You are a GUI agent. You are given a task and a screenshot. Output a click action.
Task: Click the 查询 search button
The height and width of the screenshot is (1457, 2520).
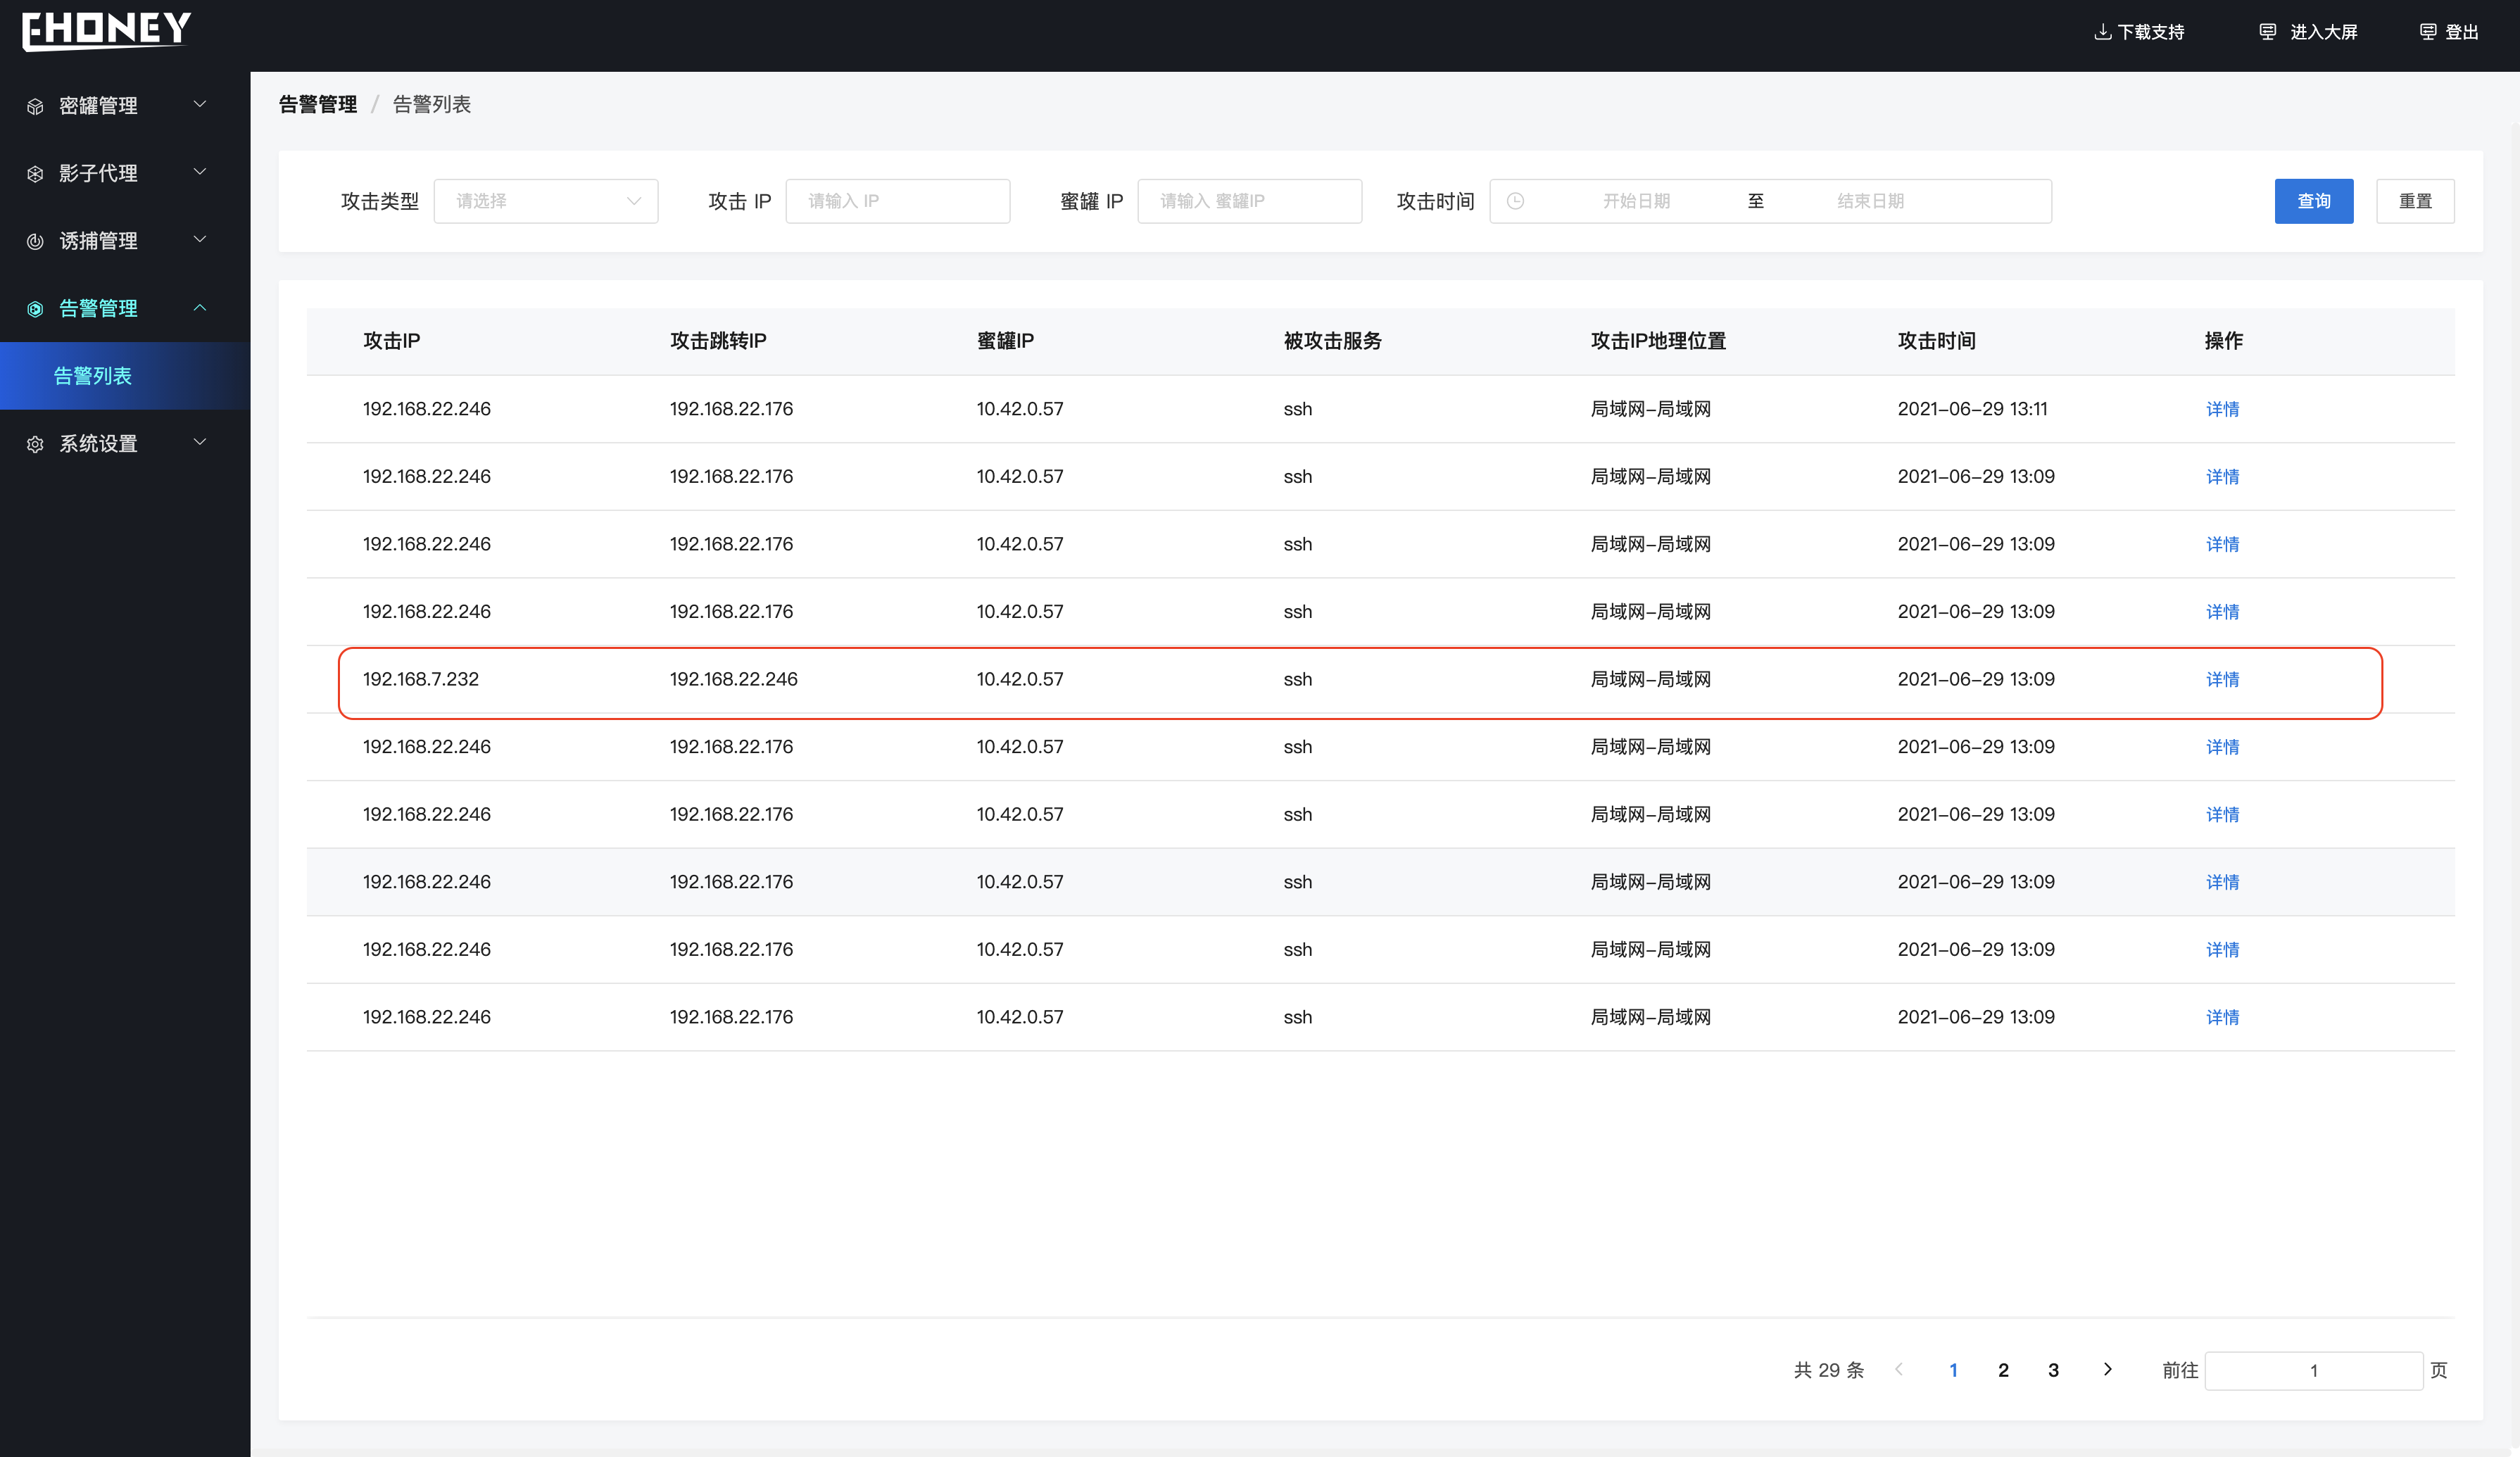(2314, 201)
